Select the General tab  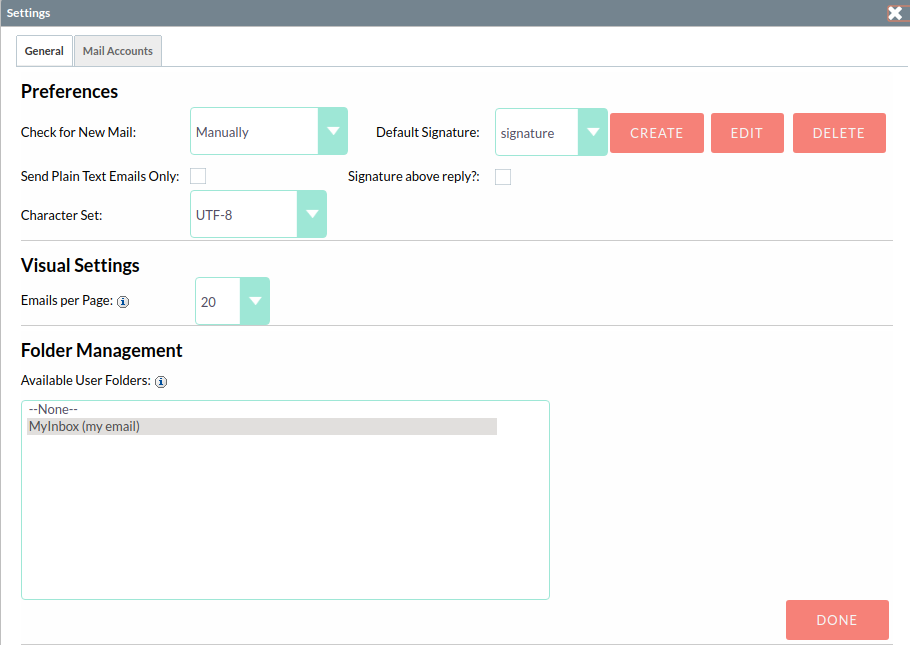pos(44,51)
